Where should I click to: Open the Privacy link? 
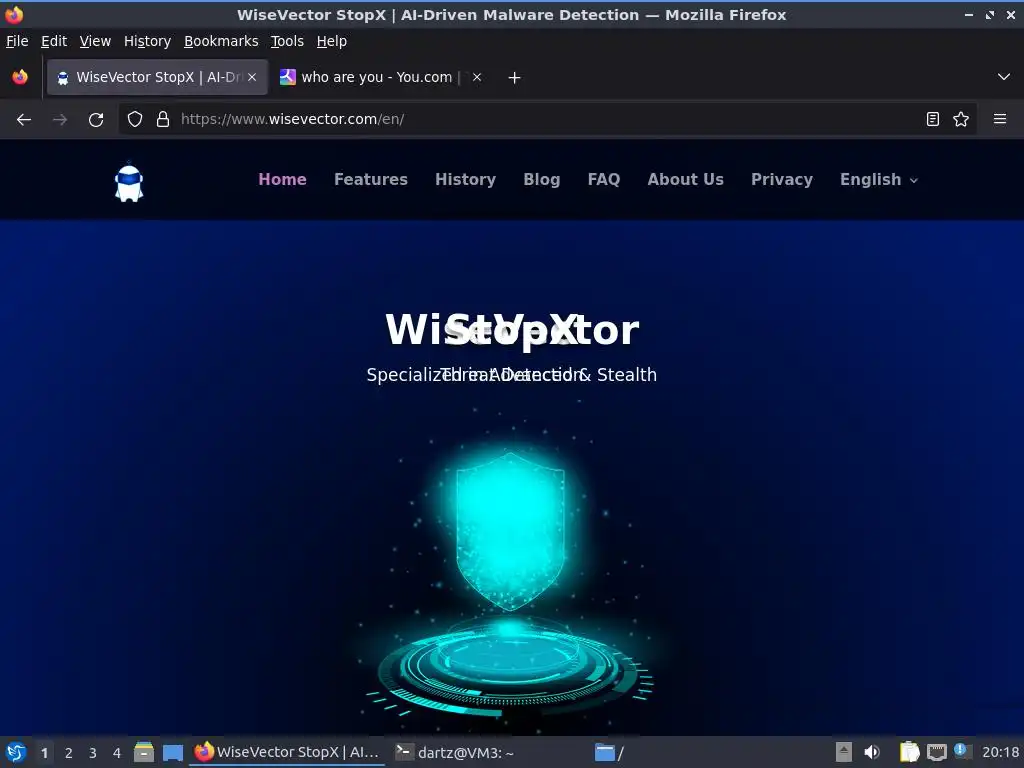(x=782, y=180)
